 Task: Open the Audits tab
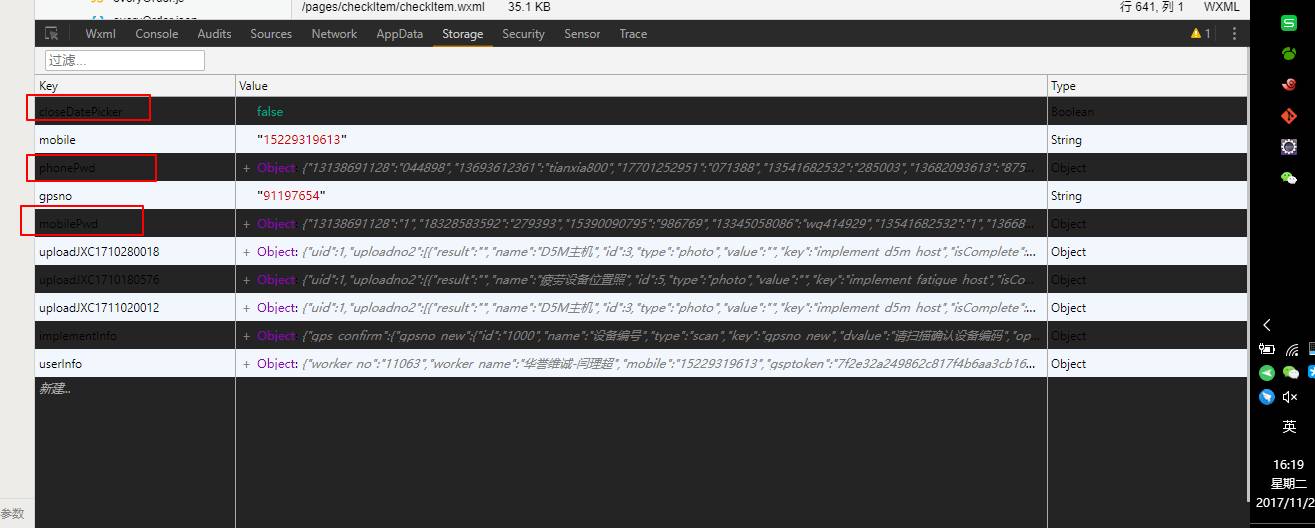pyautogui.click(x=214, y=34)
